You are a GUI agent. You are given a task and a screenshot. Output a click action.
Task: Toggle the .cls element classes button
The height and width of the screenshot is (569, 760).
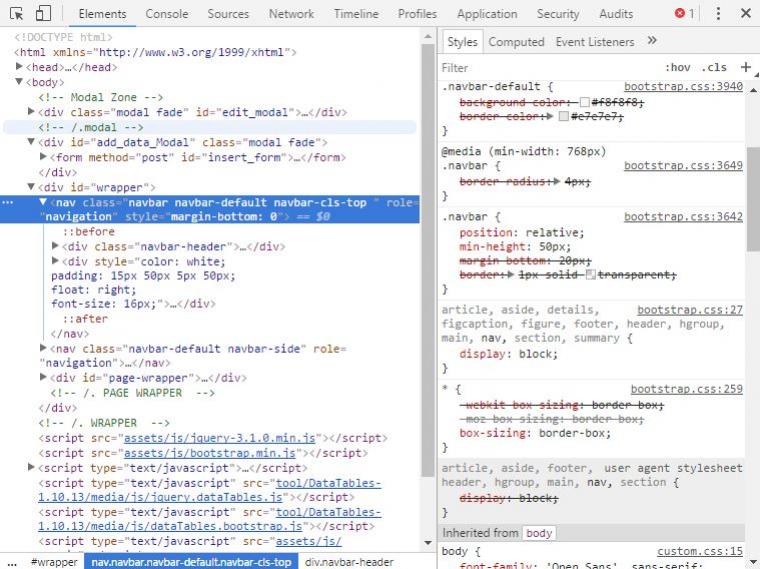click(714, 67)
